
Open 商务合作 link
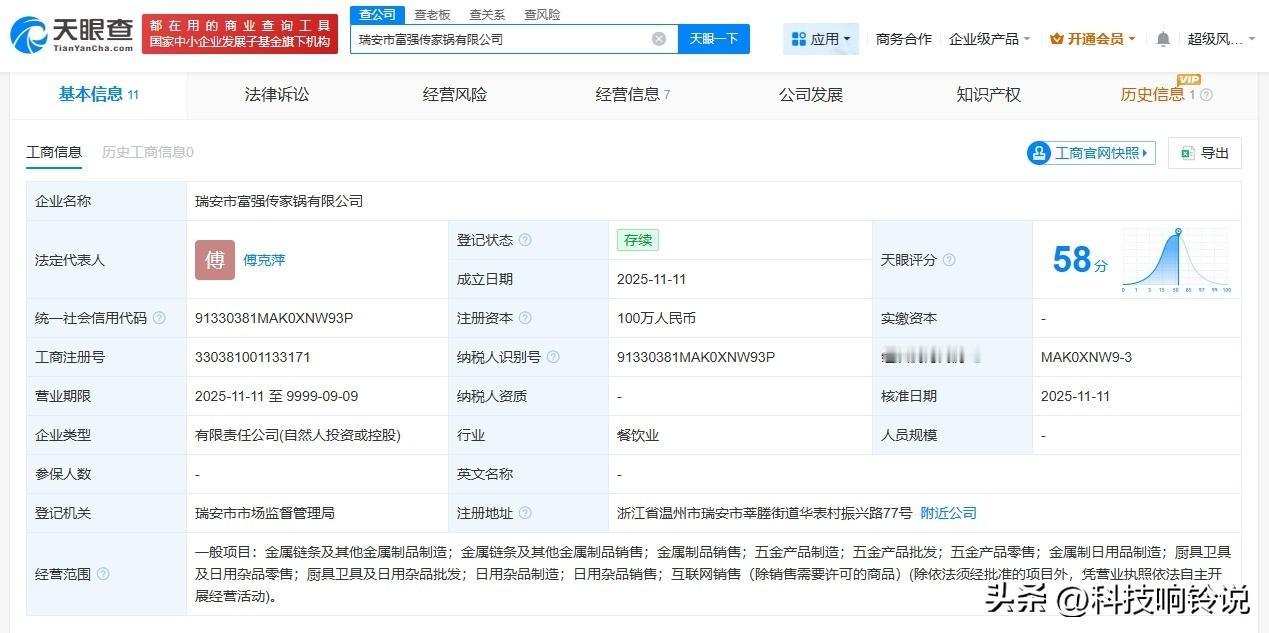[903, 39]
